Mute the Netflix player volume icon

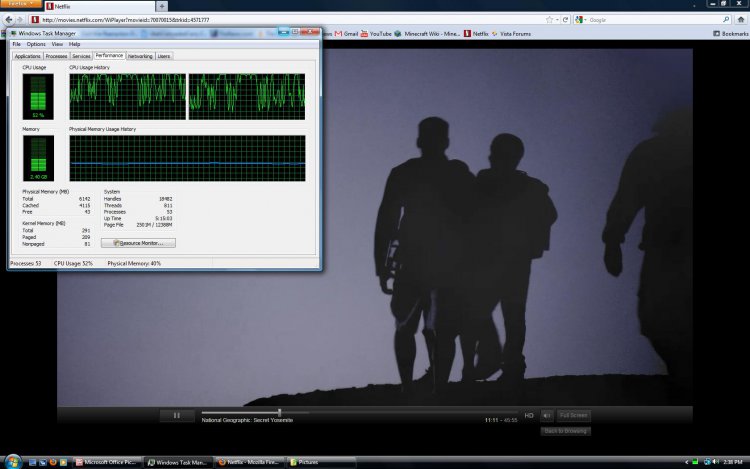point(547,415)
